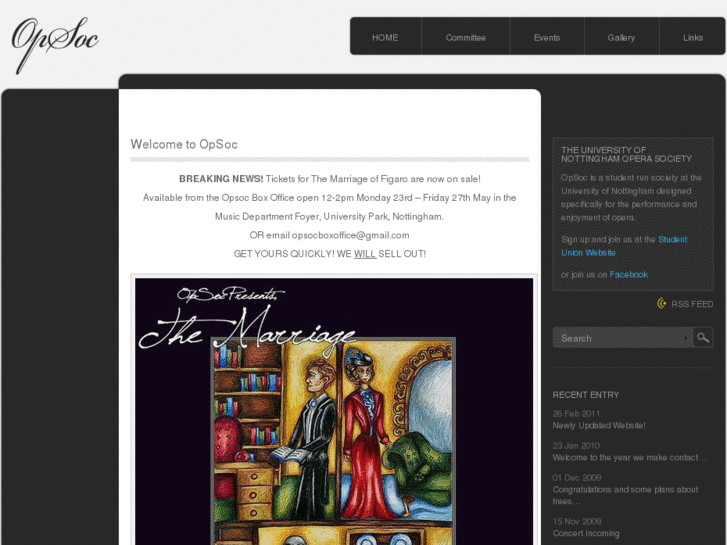Open the Committee menu item
The height and width of the screenshot is (545, 727).
tap(466, 38)
